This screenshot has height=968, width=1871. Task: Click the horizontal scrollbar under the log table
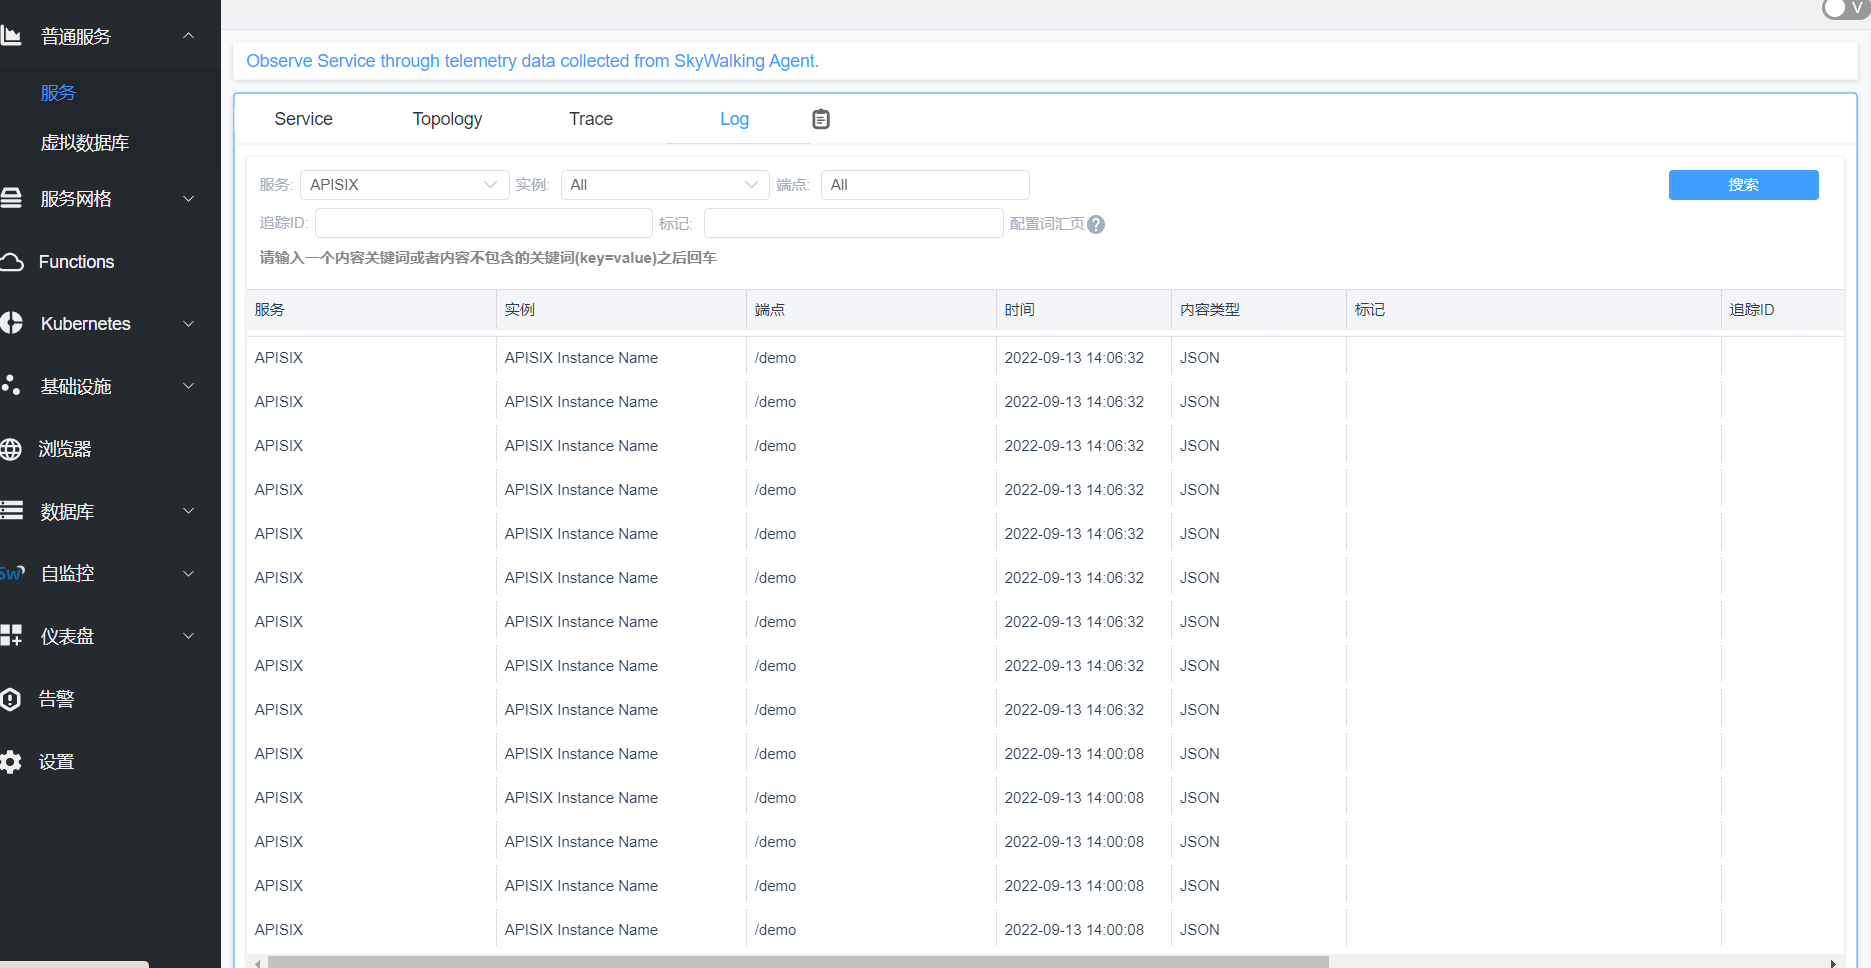pyautogui.click(x=798, y=962)
